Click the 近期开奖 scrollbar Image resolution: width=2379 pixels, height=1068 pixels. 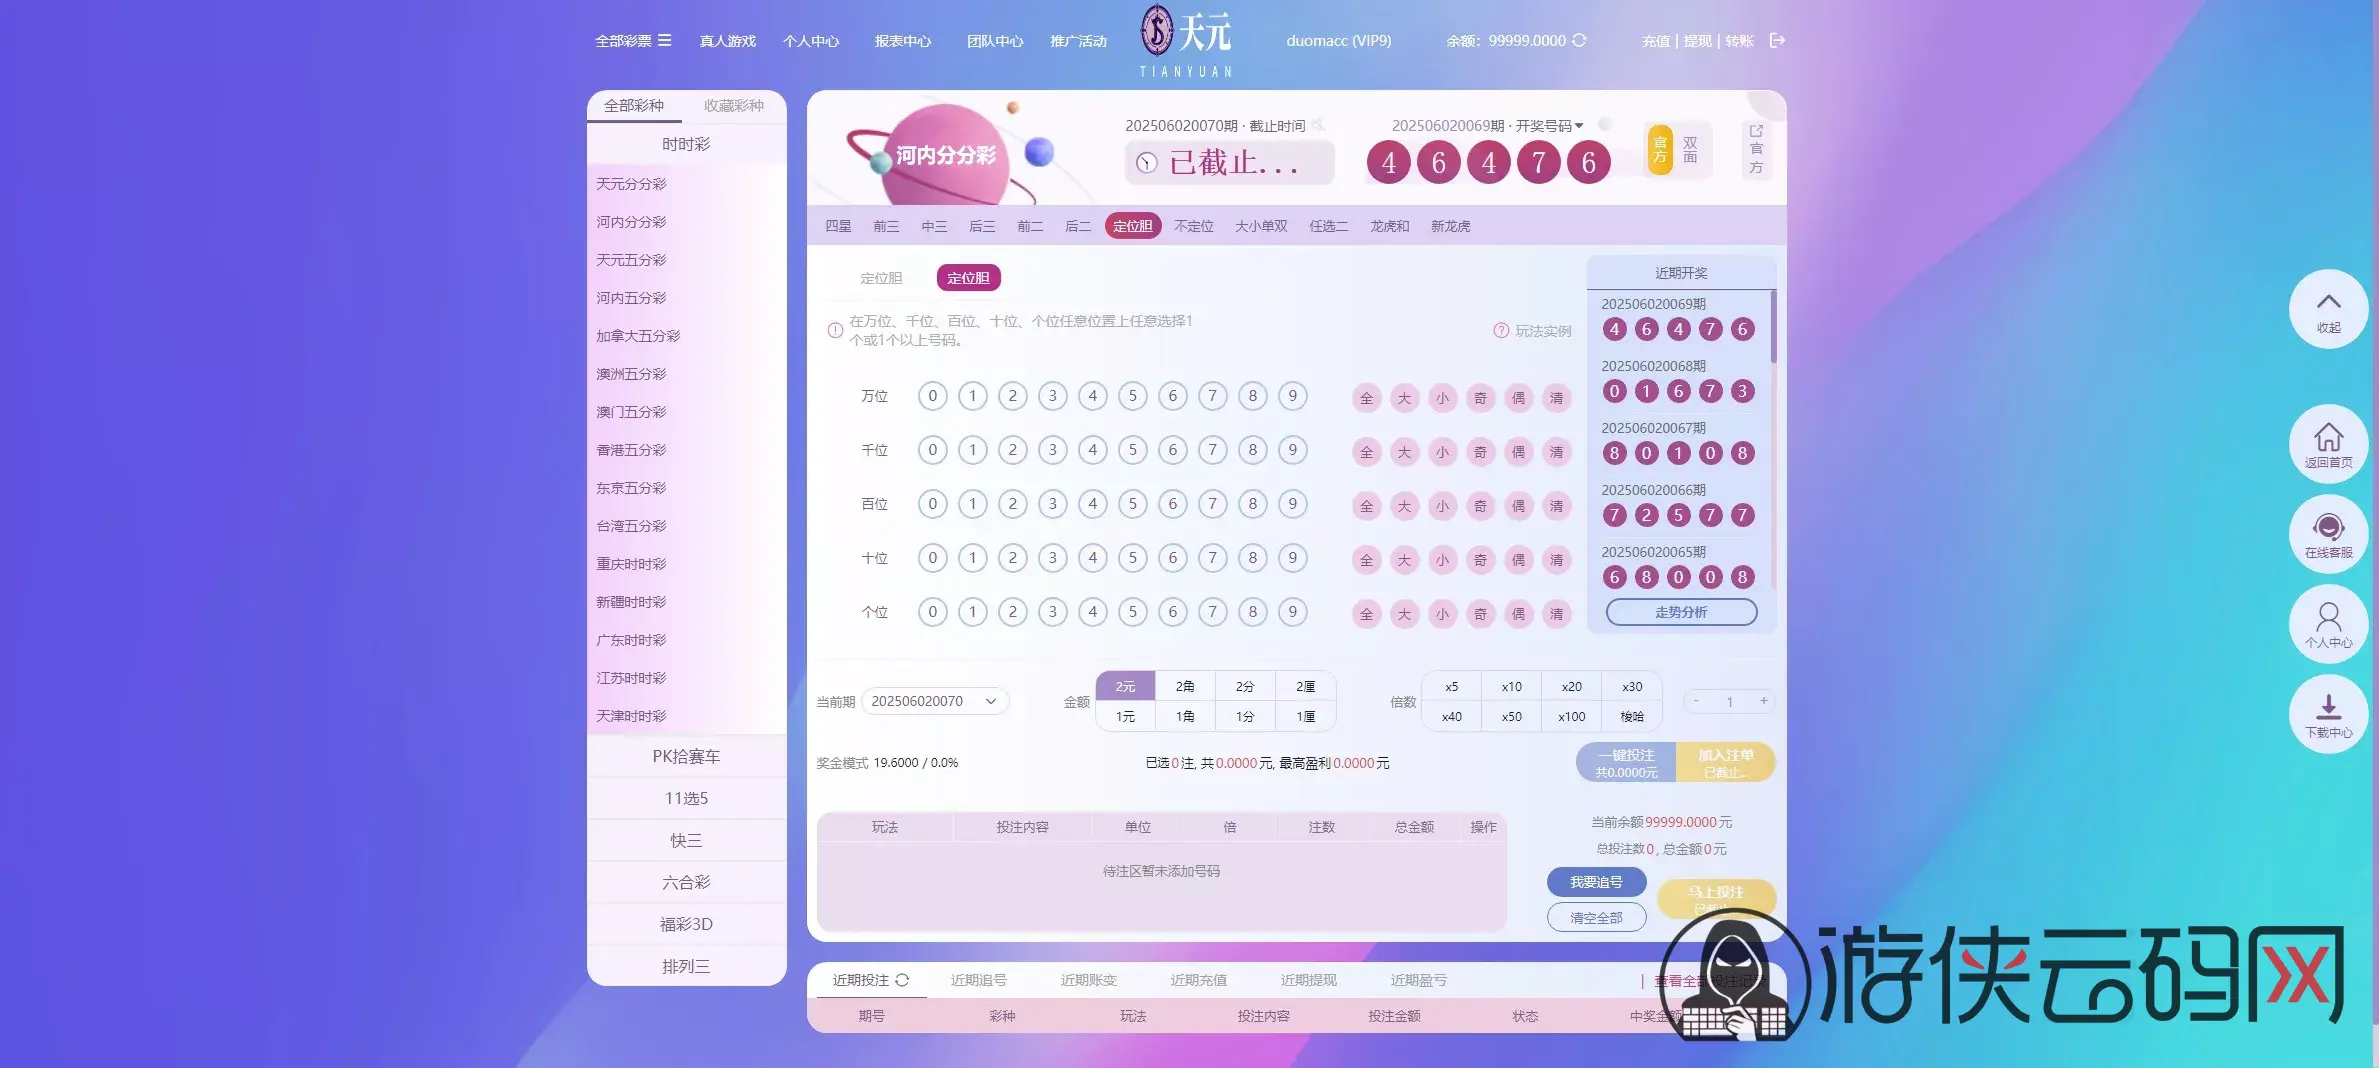click(x=1773, y=327)
